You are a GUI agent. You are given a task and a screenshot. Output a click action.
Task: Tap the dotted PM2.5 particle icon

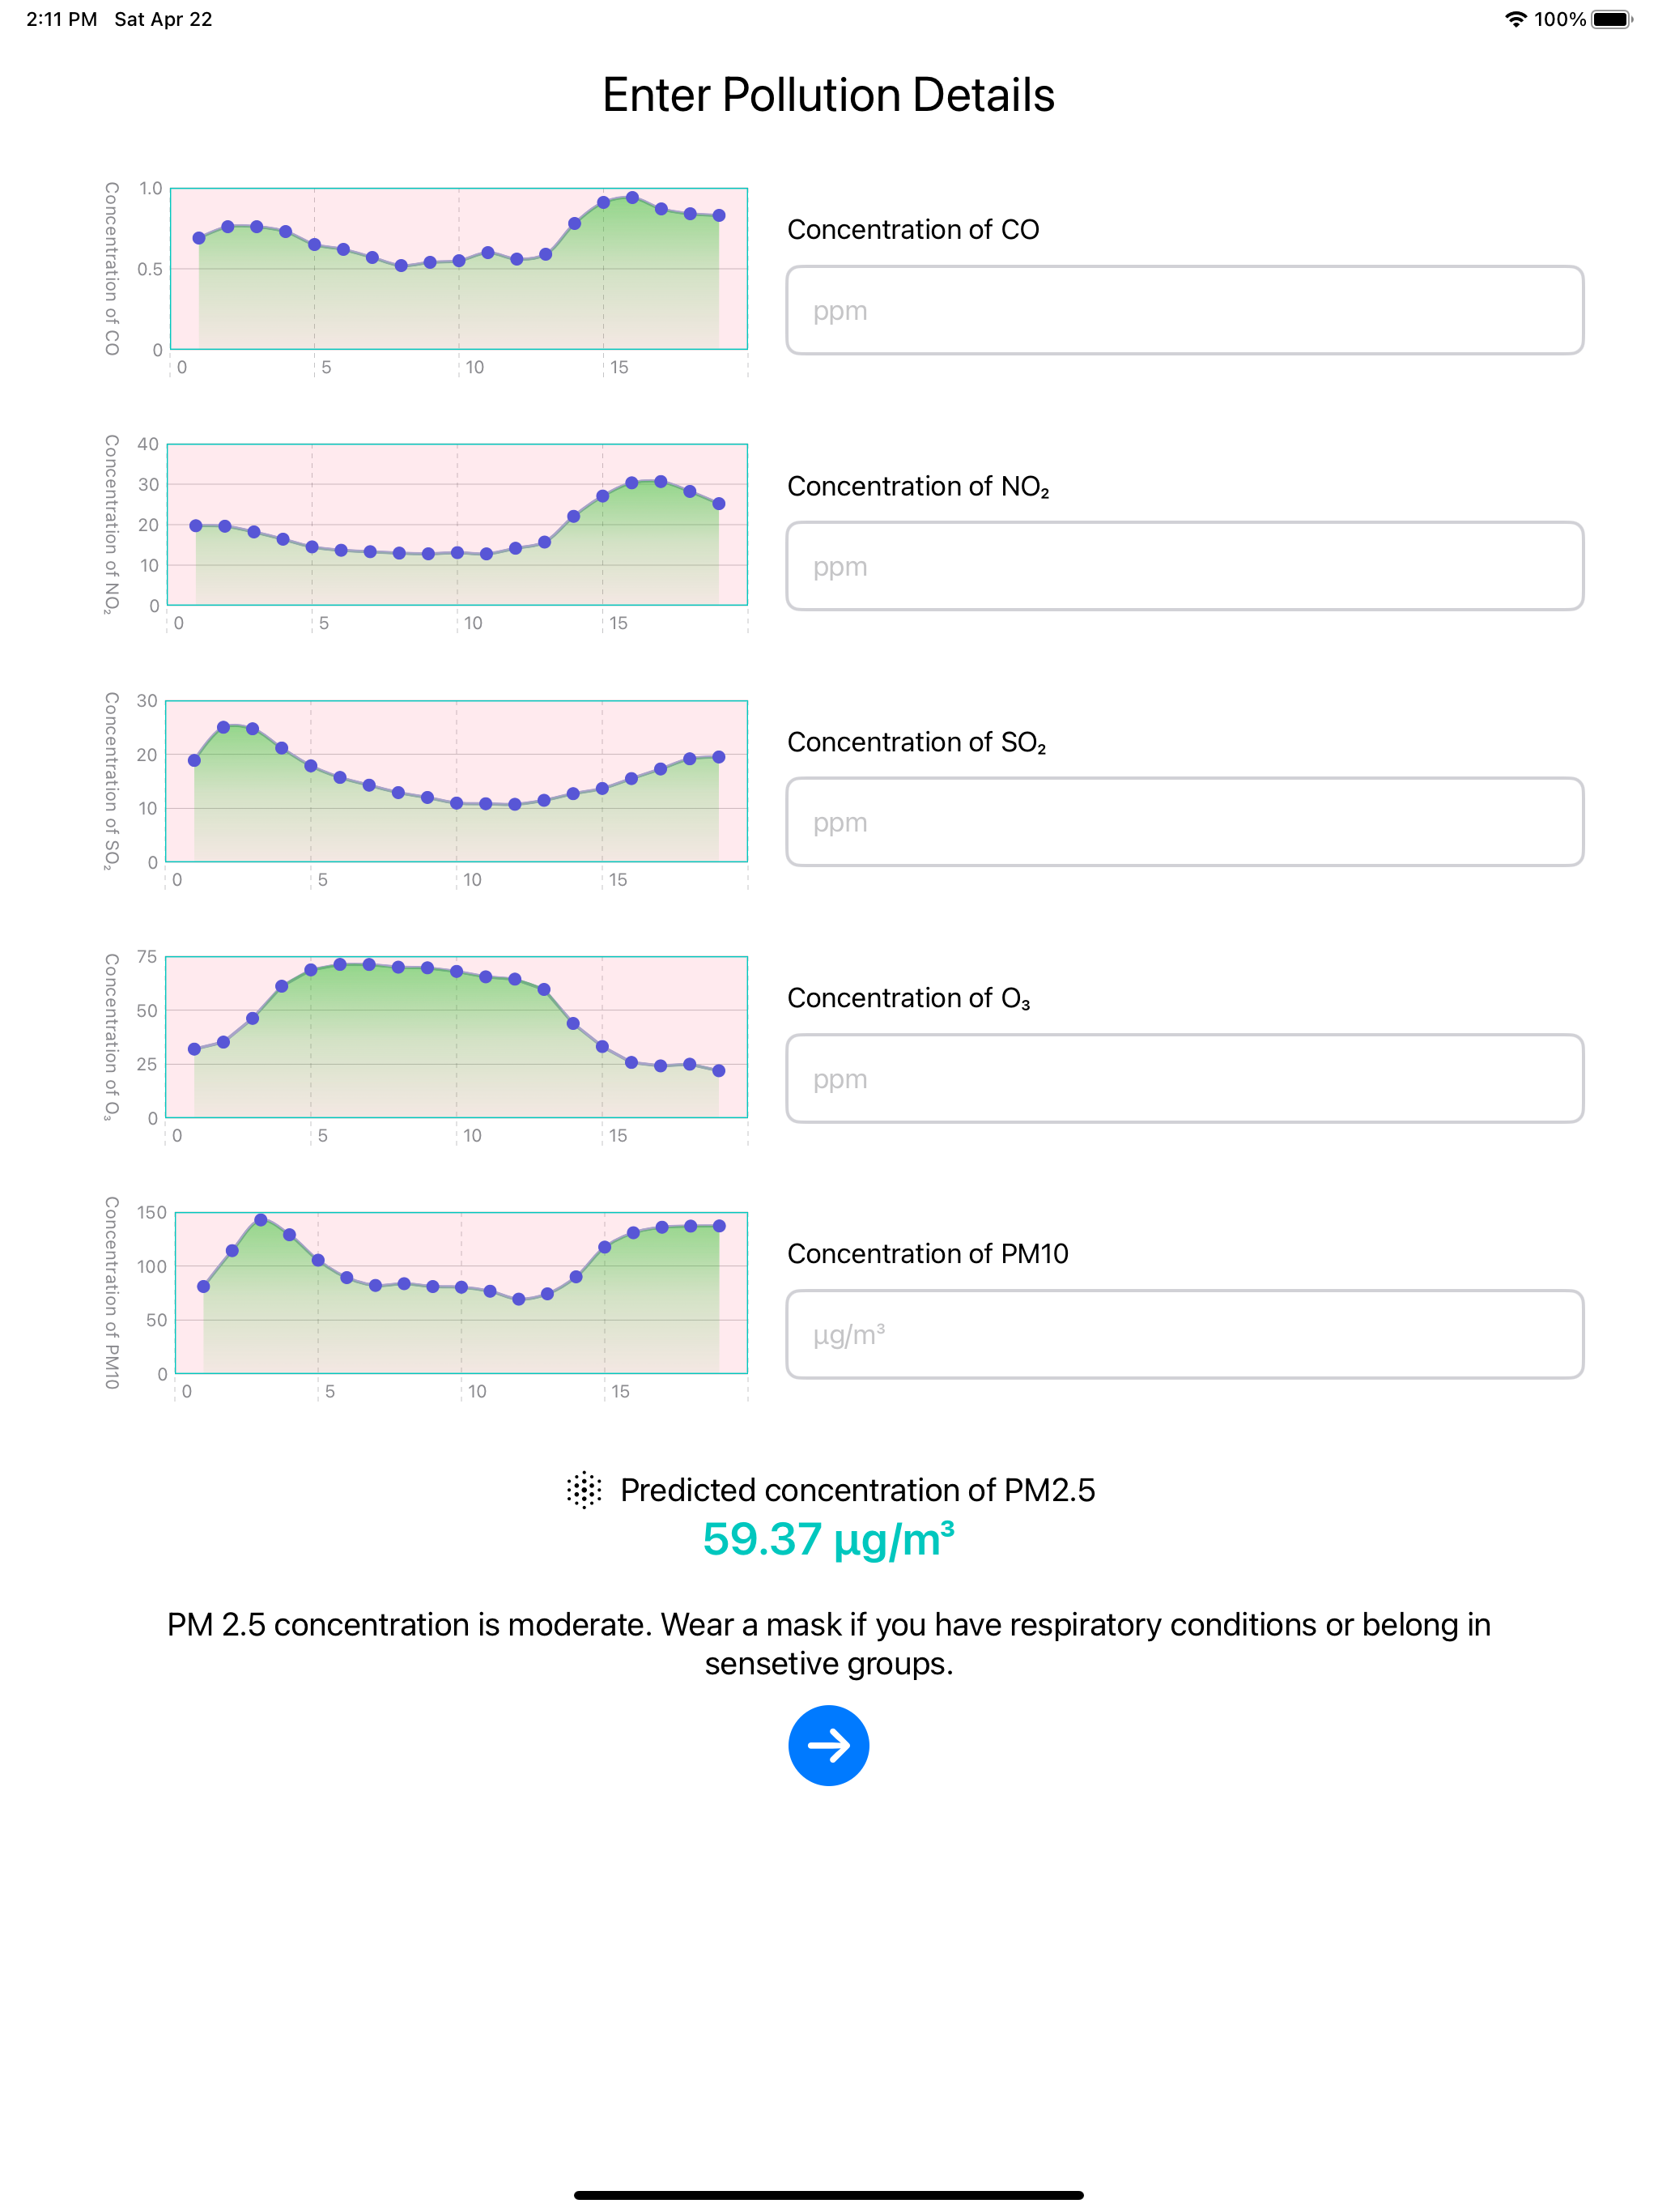tap(584, 1490)
